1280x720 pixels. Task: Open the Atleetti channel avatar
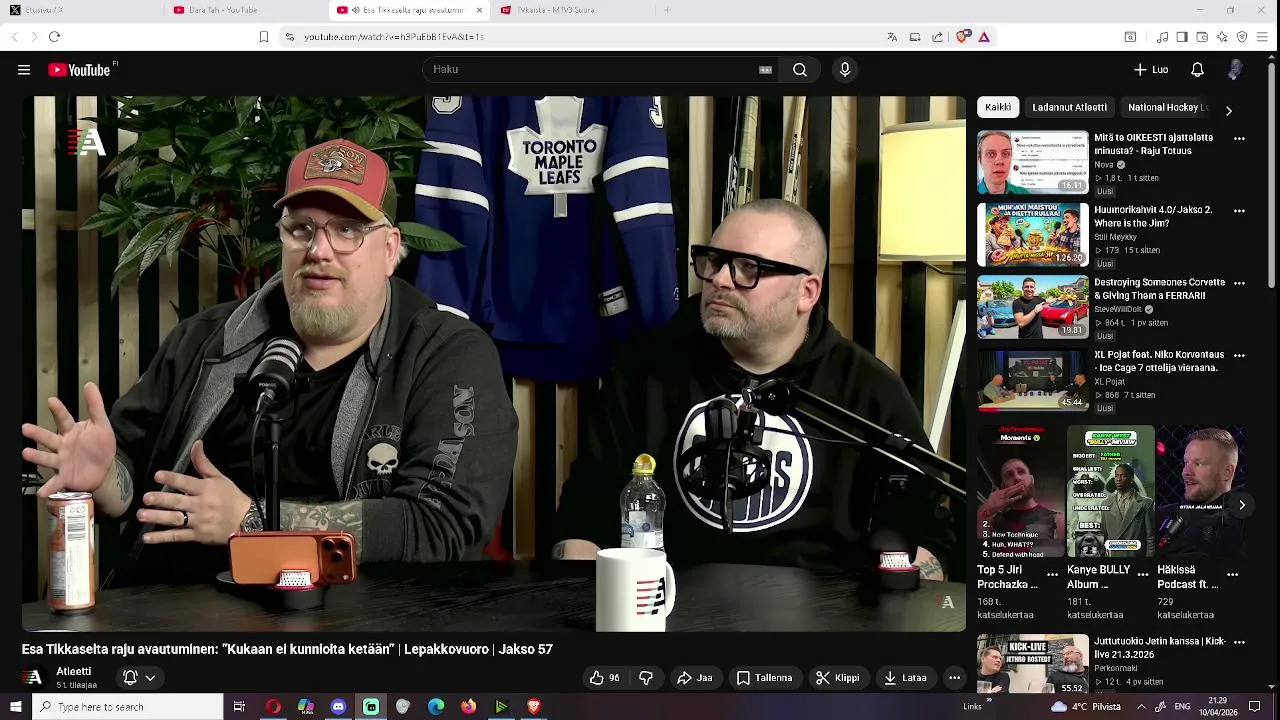click(x=34, y=678)
